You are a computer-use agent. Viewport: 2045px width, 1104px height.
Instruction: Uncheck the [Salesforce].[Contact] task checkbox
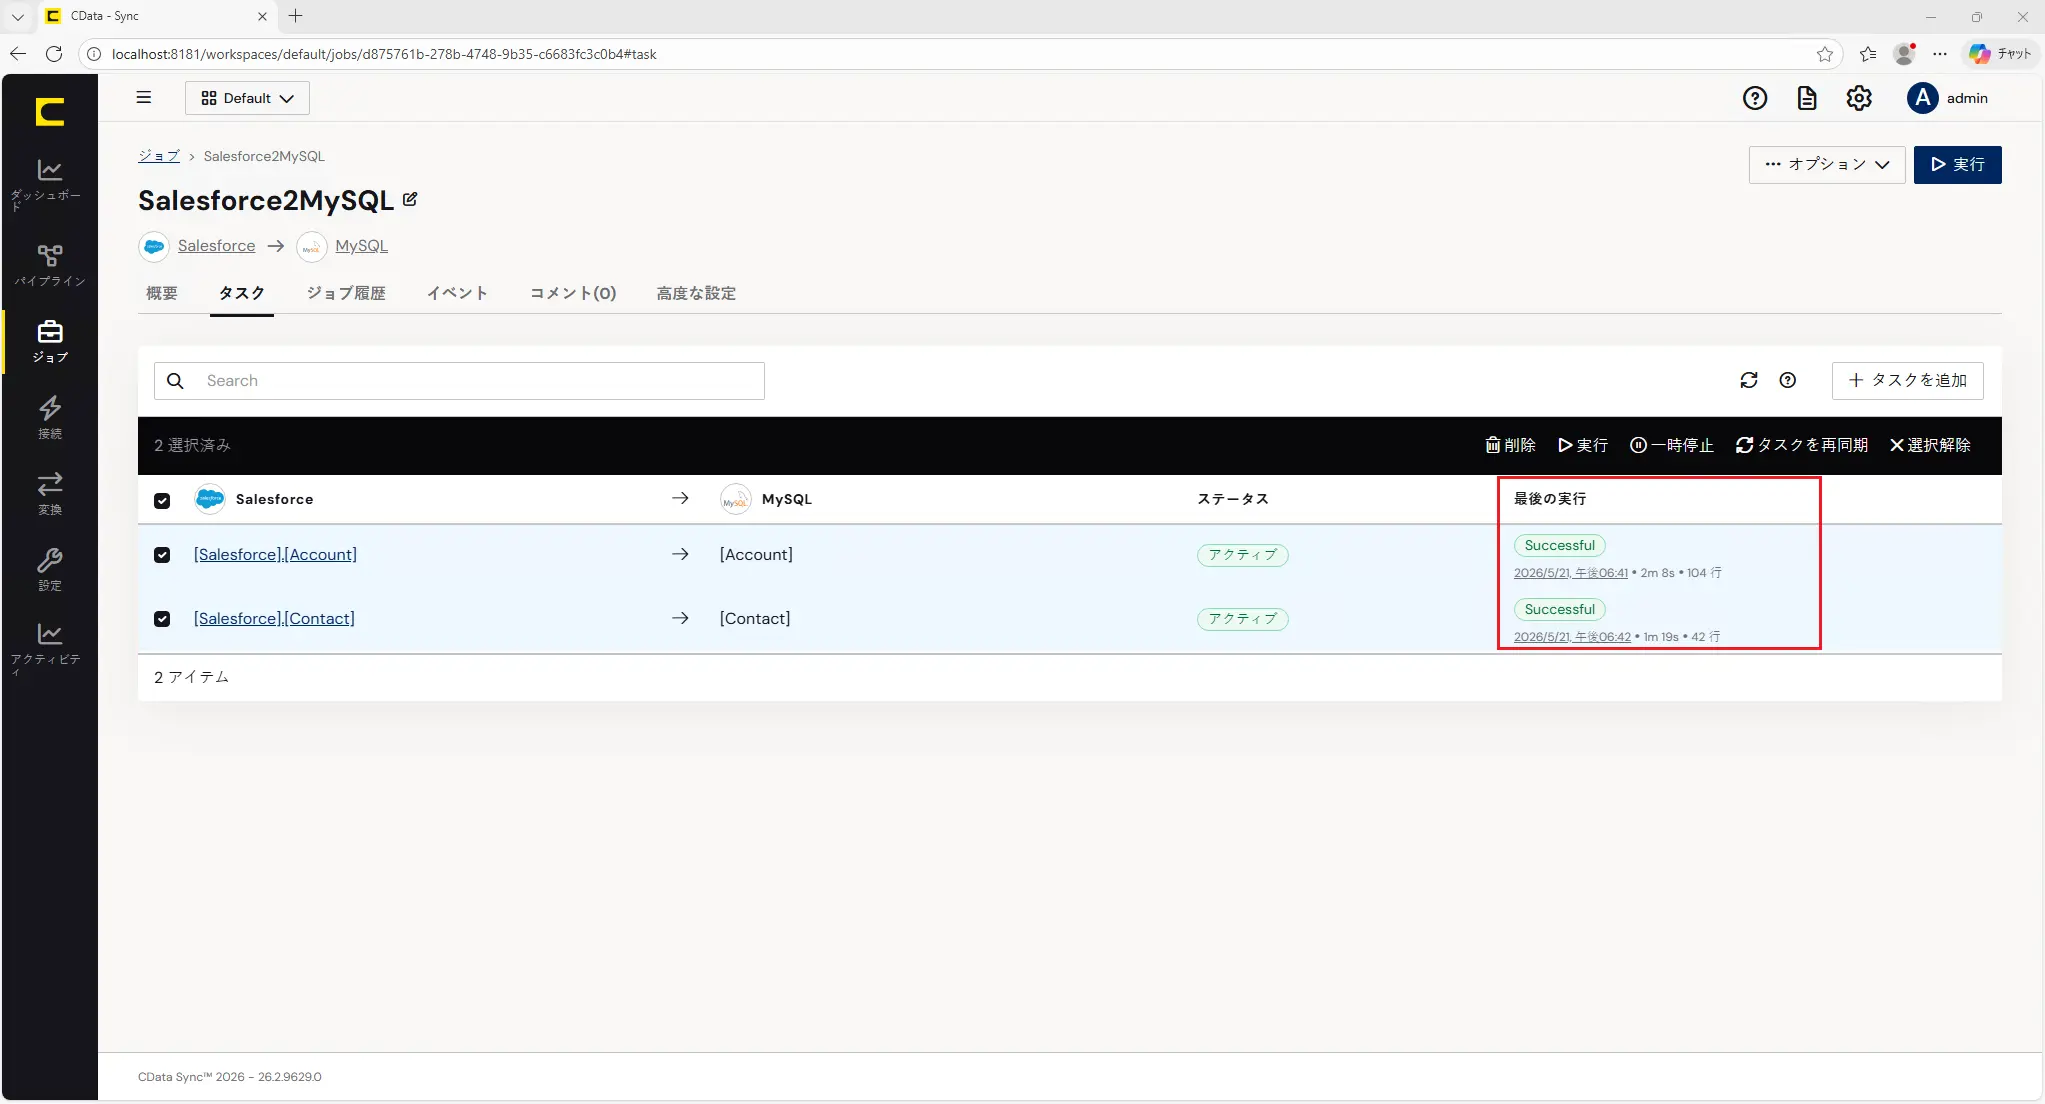tap(162, 619)
